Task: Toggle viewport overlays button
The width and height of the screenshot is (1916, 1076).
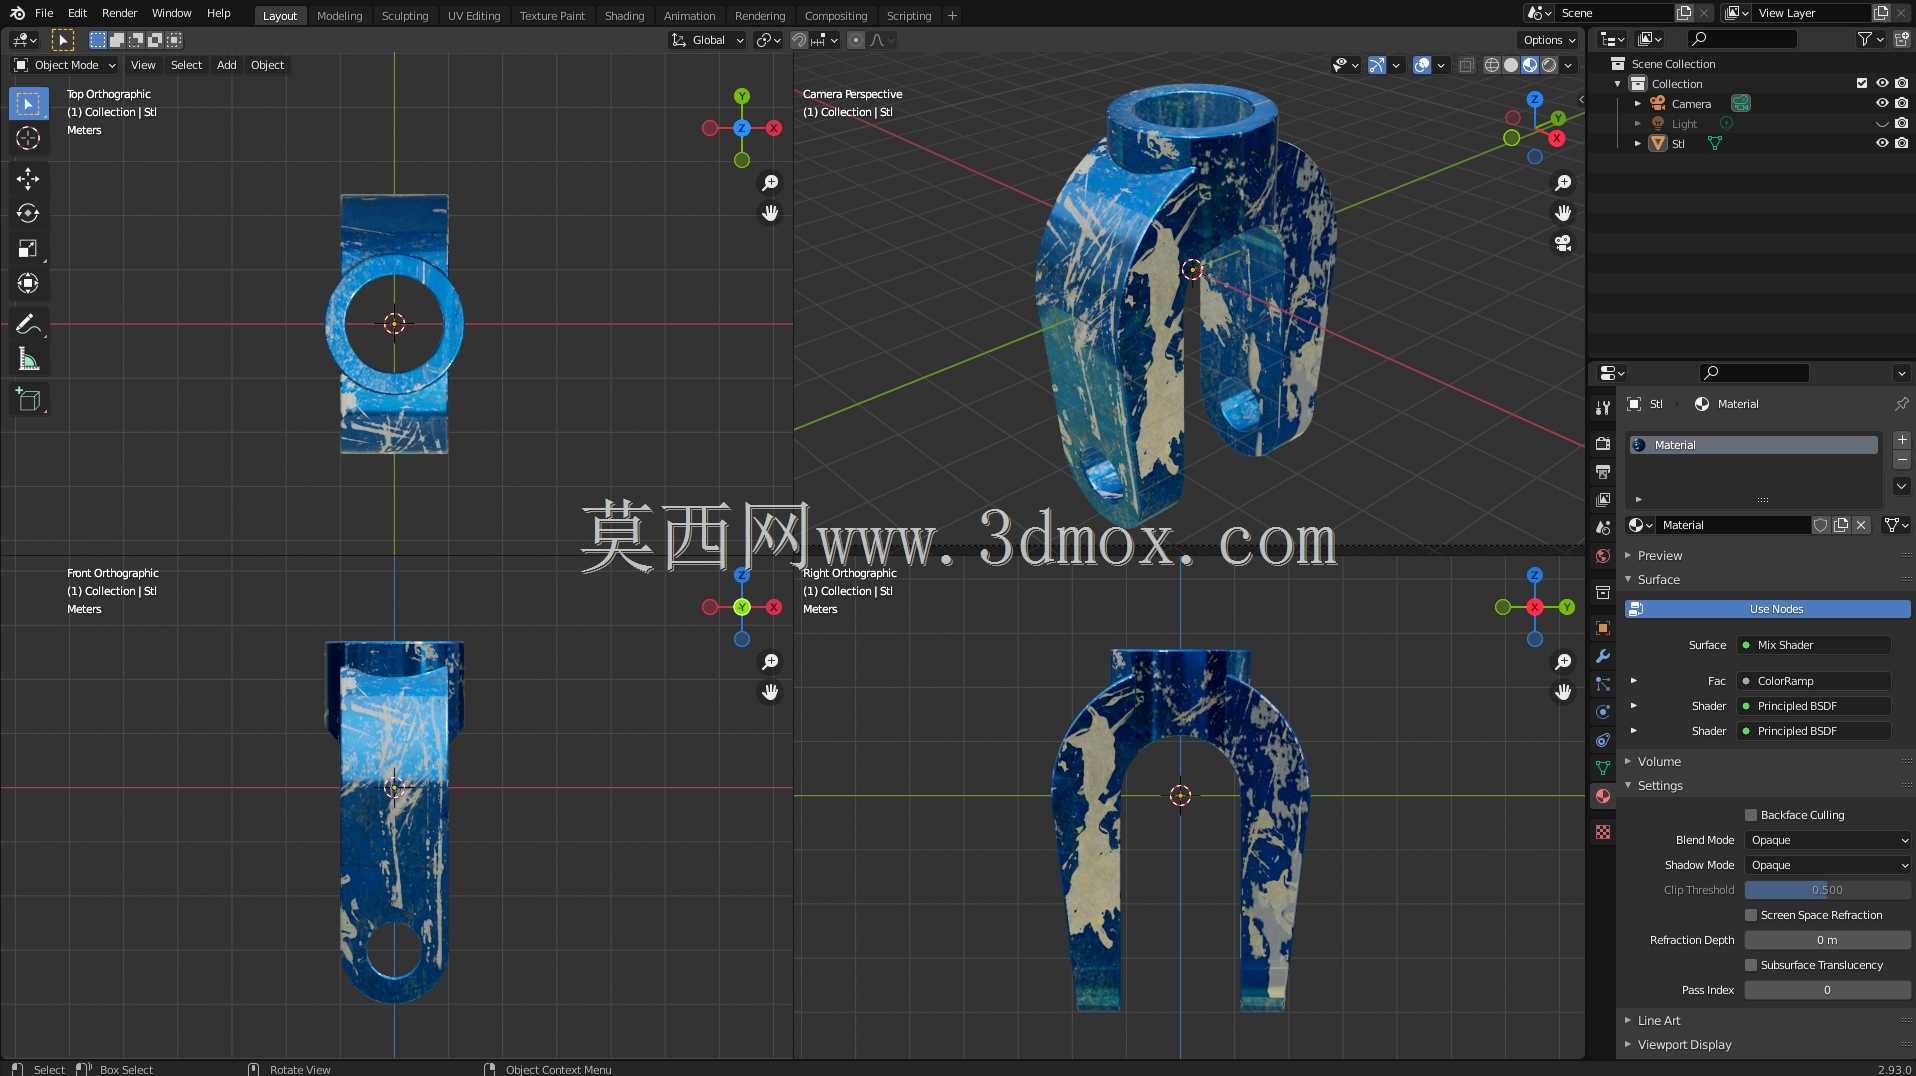Action: tap(1422, 65)
